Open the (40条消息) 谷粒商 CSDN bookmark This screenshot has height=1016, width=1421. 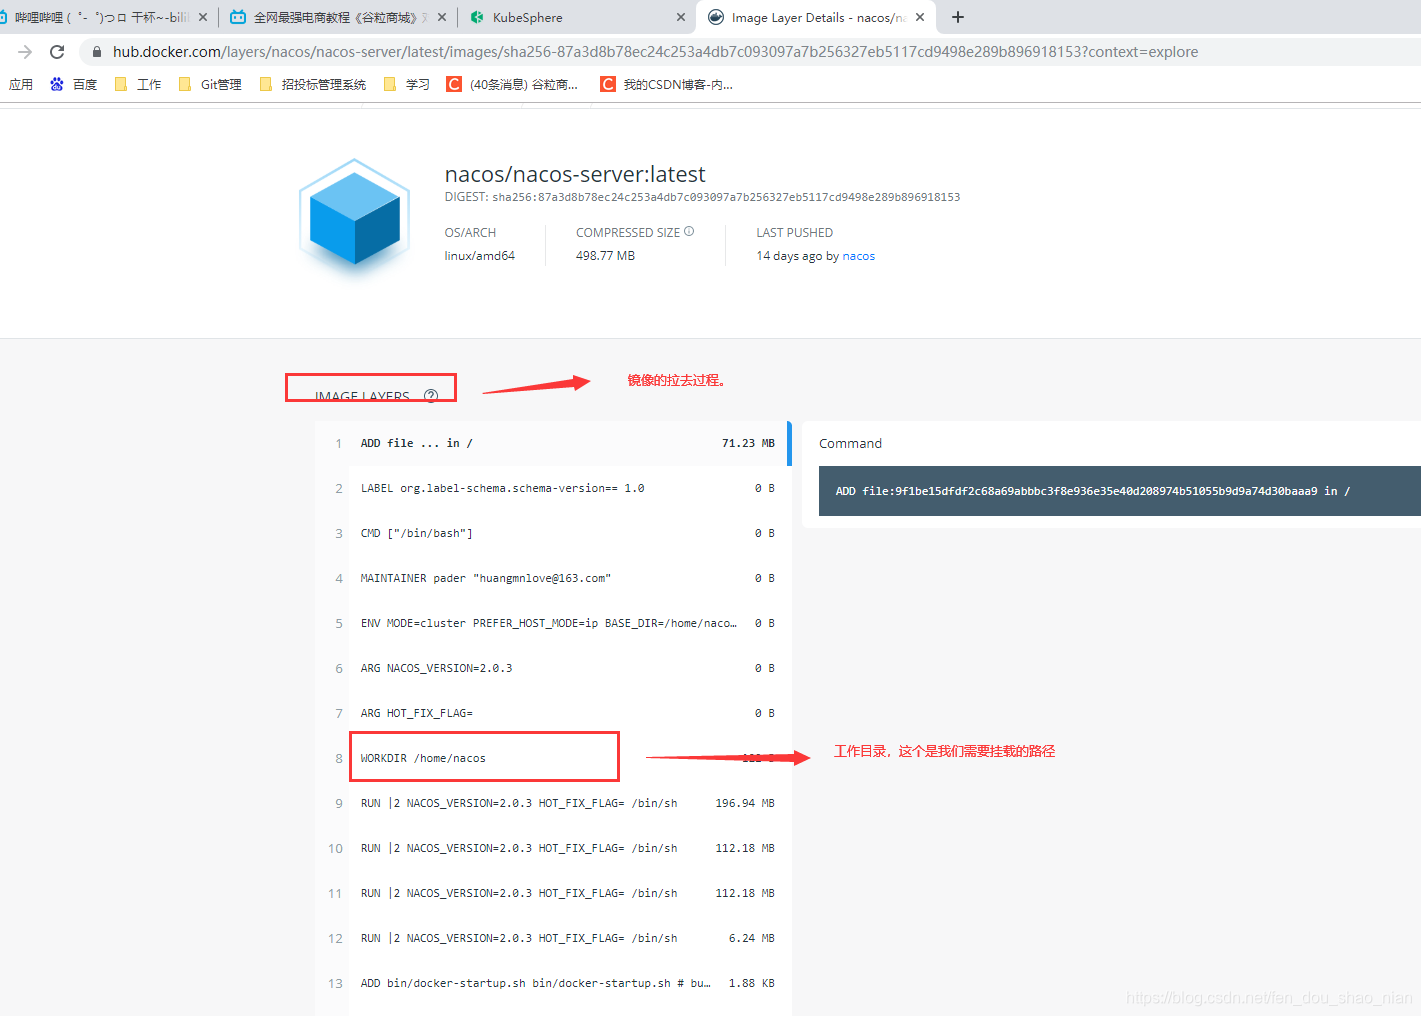point(512,85)
